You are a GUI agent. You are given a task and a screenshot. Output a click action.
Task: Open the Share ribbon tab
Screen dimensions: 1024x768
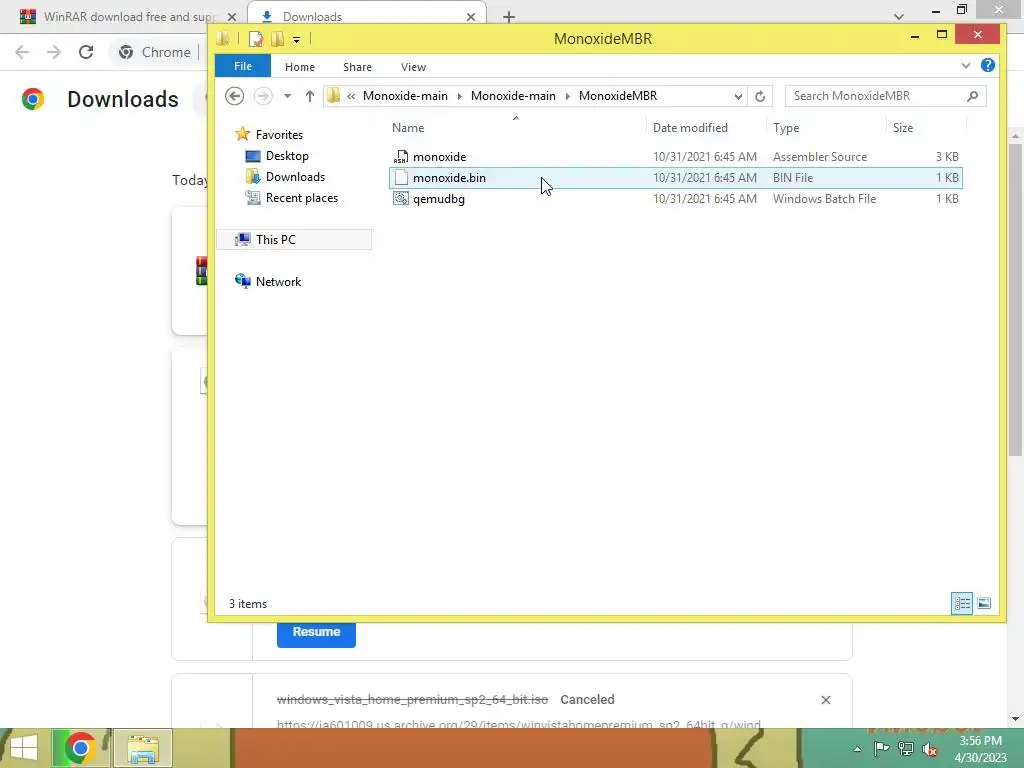click(357, 67)
